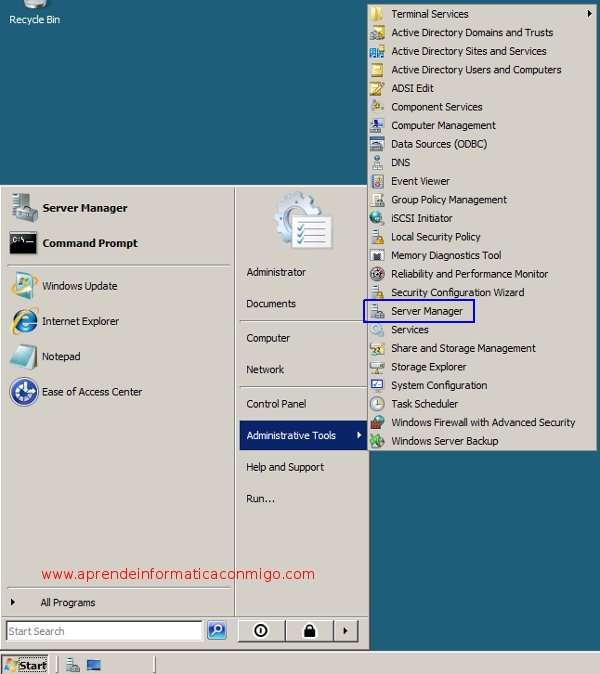Screen dimensions: 600x674
Task: Click the Start Search magnifier button
Action: click(217, 631)
